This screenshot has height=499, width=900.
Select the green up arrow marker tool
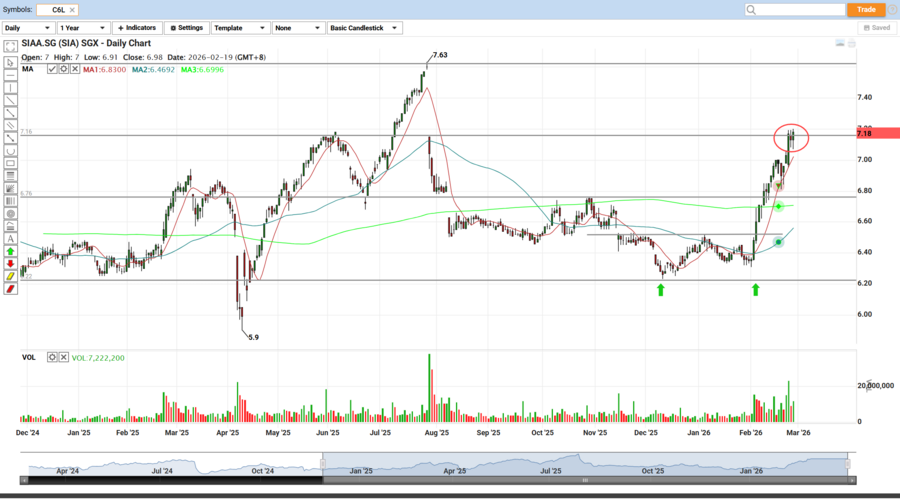10,252
